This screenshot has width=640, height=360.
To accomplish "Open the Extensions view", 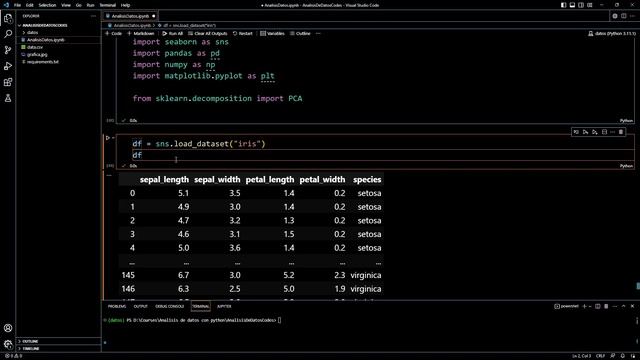I will click(8, 82).
